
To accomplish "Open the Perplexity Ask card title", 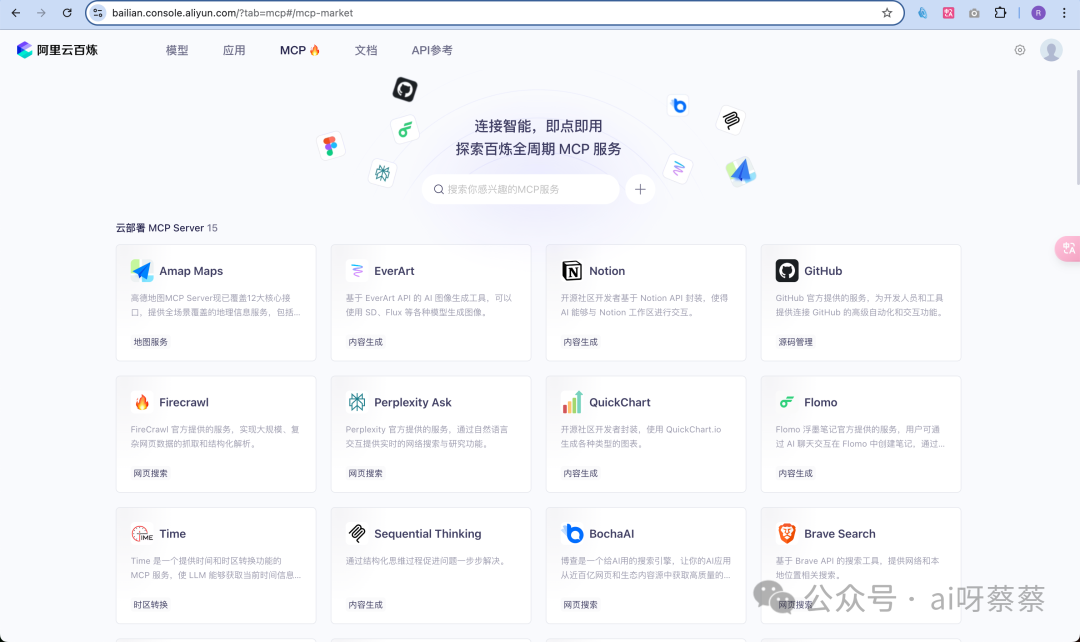I will pos(412,402).
